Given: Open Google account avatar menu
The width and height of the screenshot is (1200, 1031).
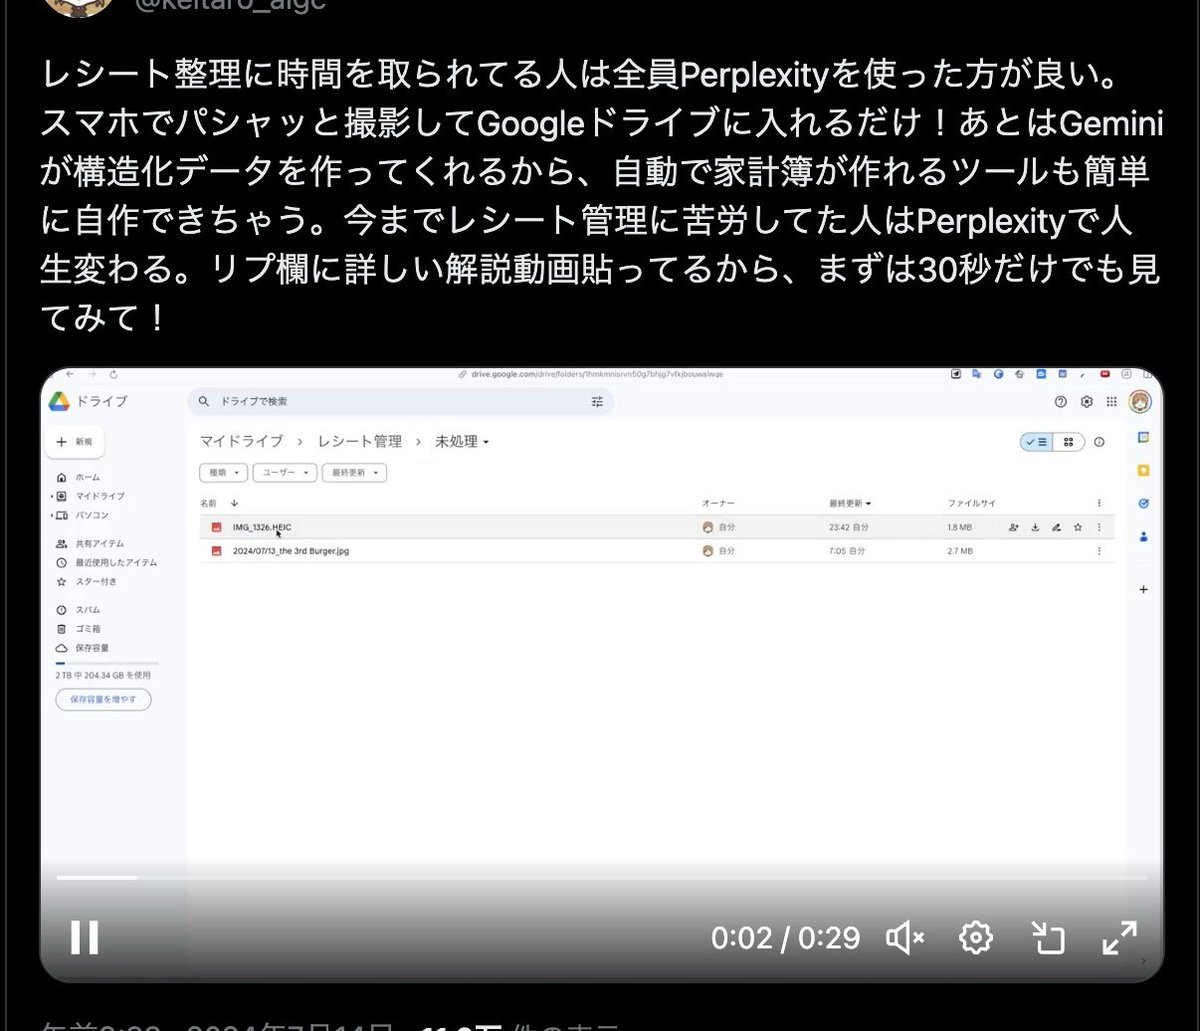Looking at the screenshot, I should (1140, 401).
